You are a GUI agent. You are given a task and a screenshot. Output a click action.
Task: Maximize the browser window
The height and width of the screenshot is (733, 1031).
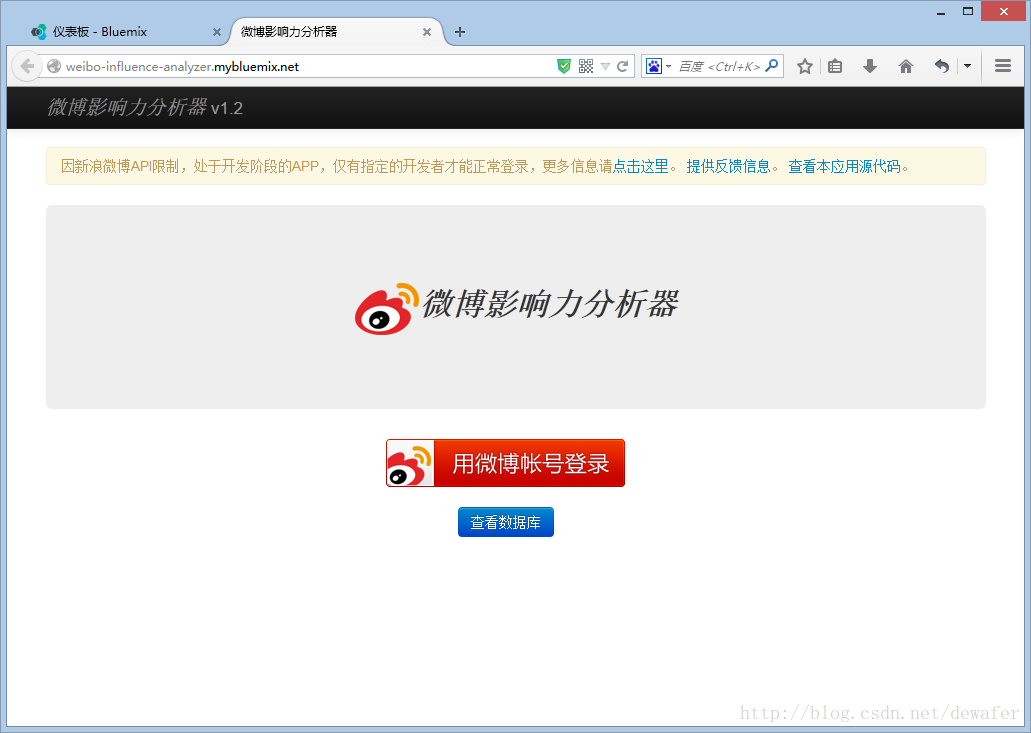968,11
